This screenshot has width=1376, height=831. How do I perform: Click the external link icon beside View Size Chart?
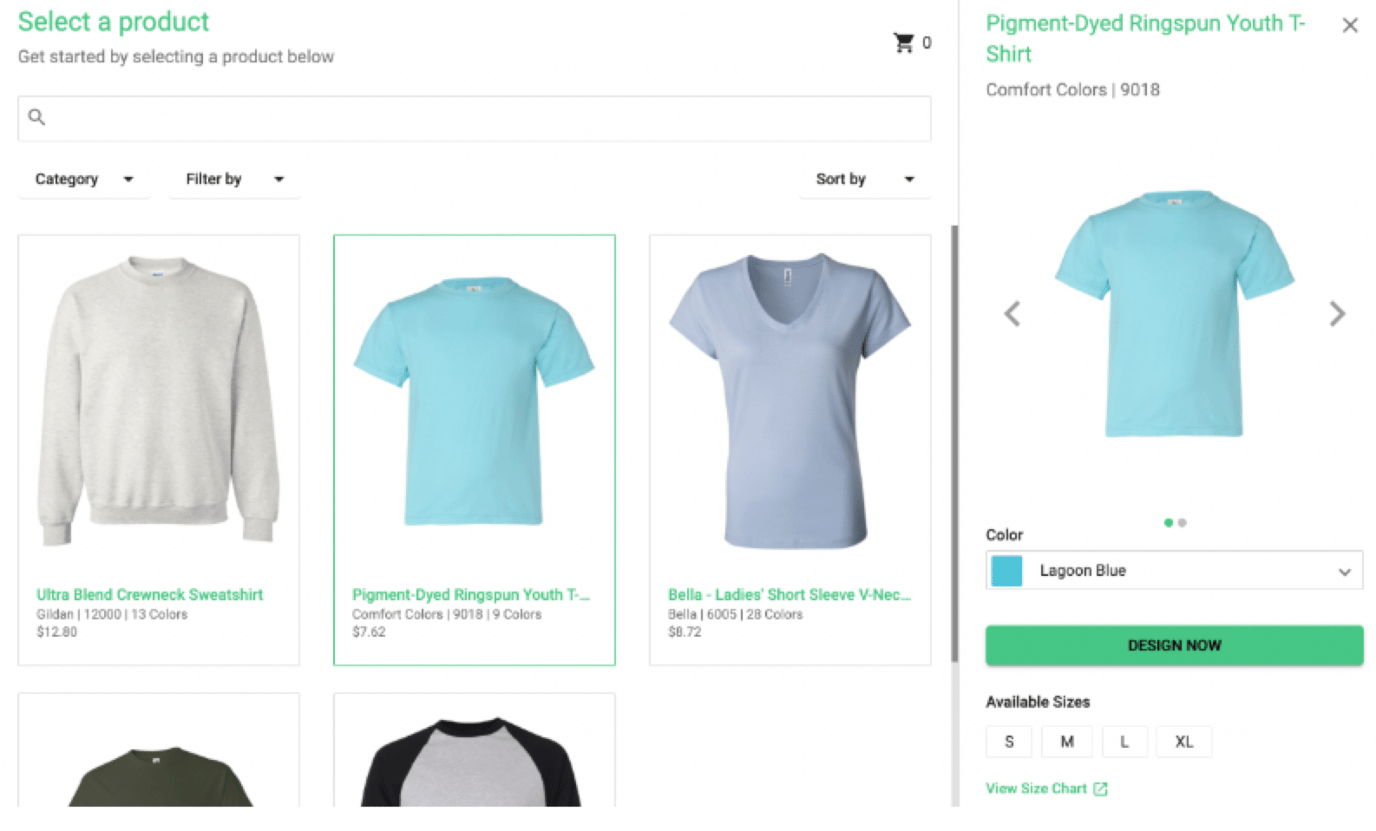[1102, 788]
